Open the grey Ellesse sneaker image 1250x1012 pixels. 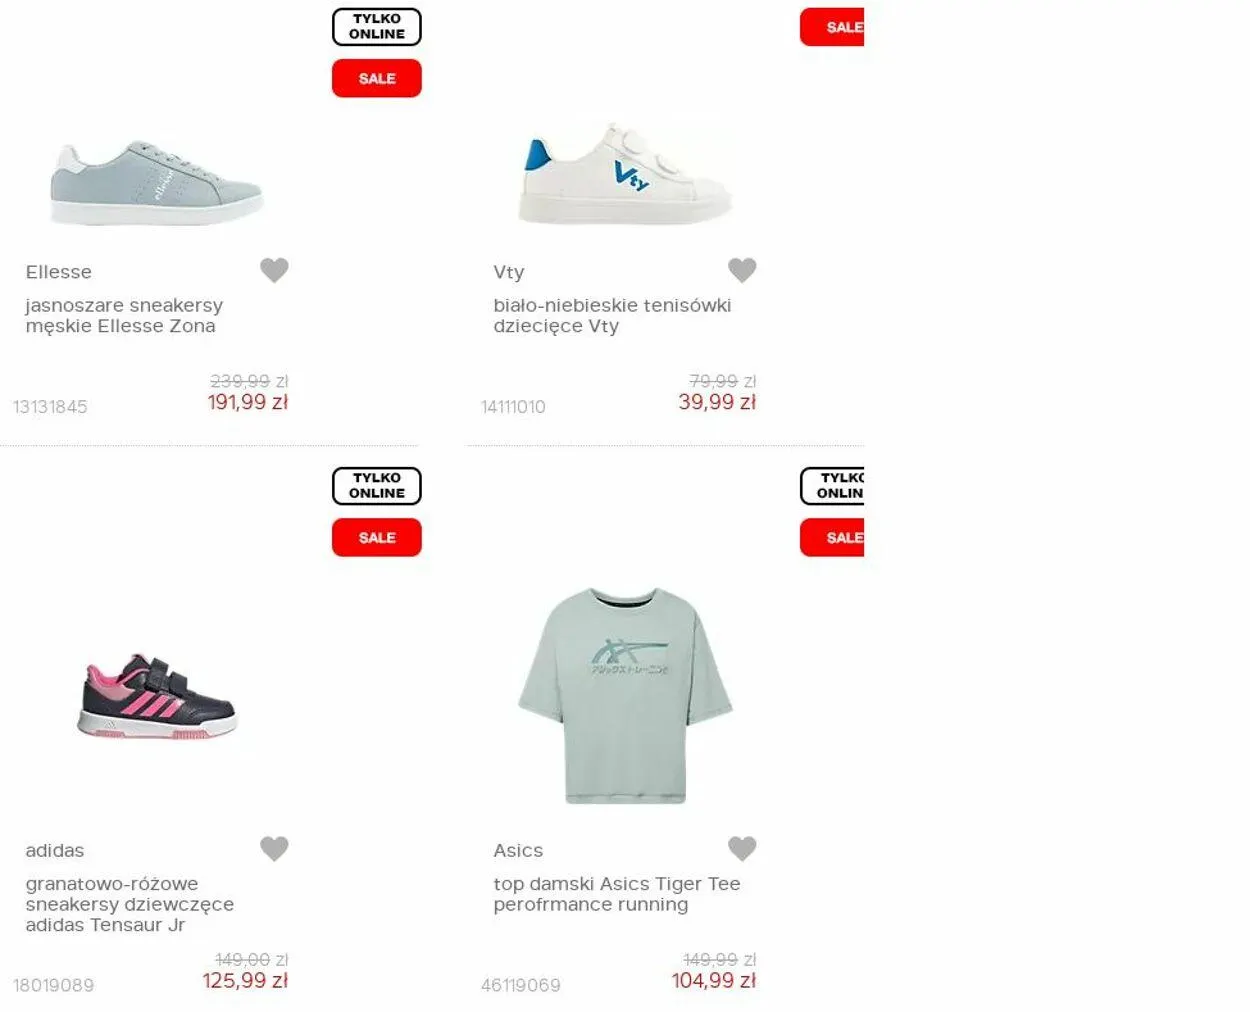pyautogui.click(x=157, y=183)
